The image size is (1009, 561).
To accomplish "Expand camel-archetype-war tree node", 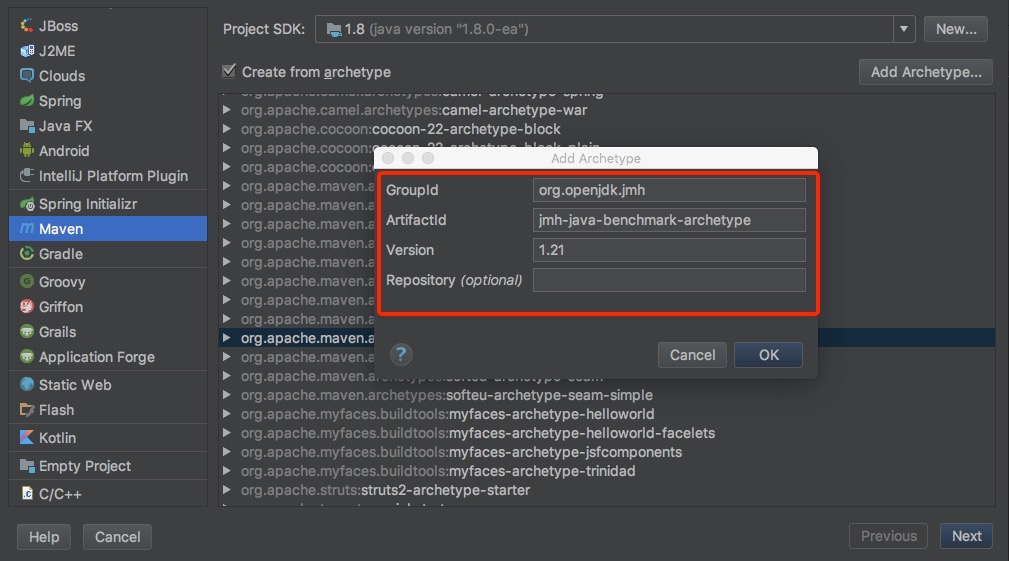I will tap(227, 110).
